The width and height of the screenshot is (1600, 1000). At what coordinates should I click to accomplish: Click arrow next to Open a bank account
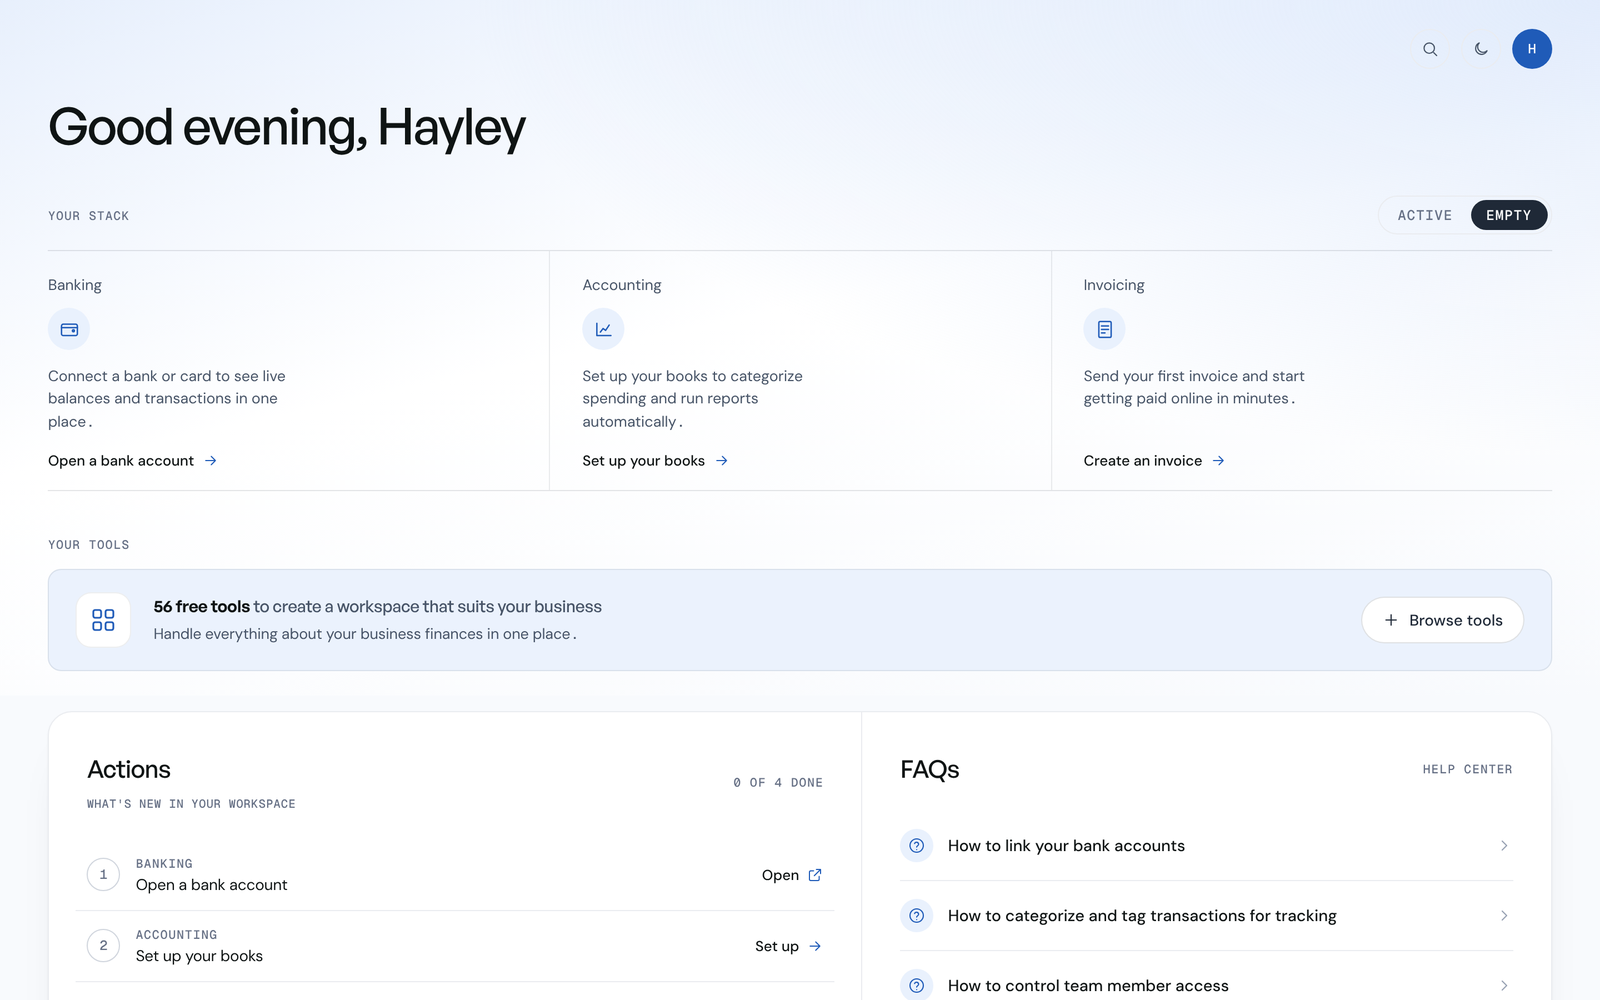pos(211,461)
